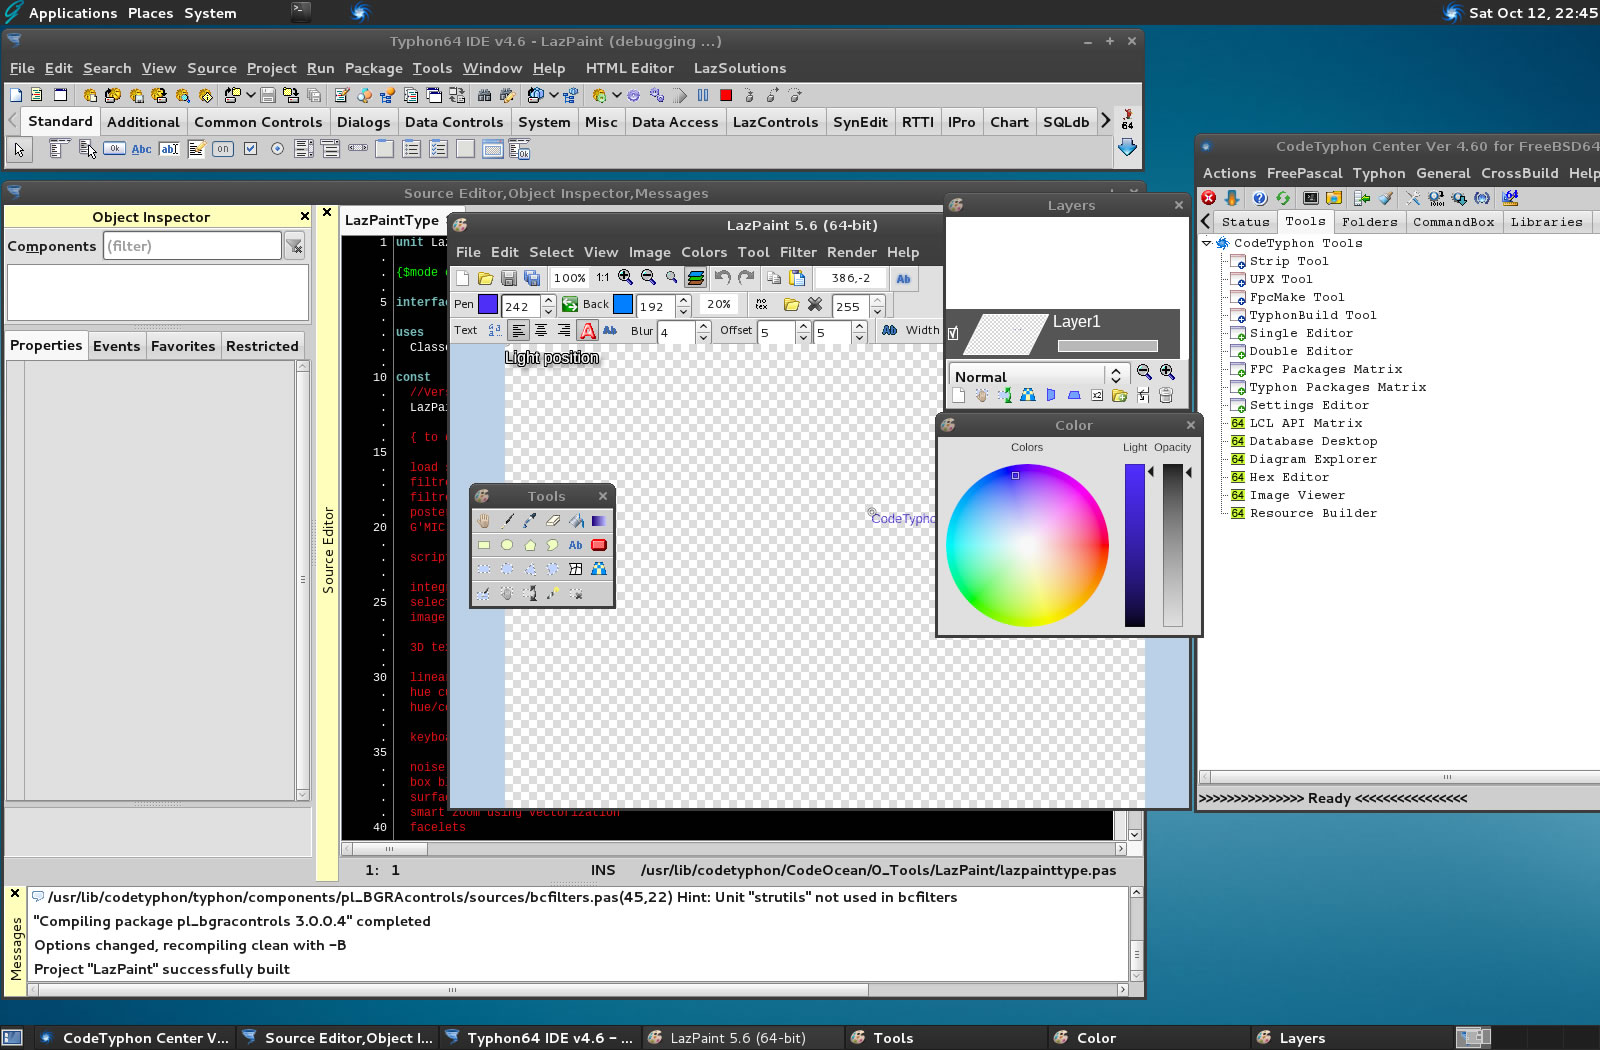Open Applications menu in top panel
The height and width of the screenshot is (1050, 1600).
coord(73,13)
